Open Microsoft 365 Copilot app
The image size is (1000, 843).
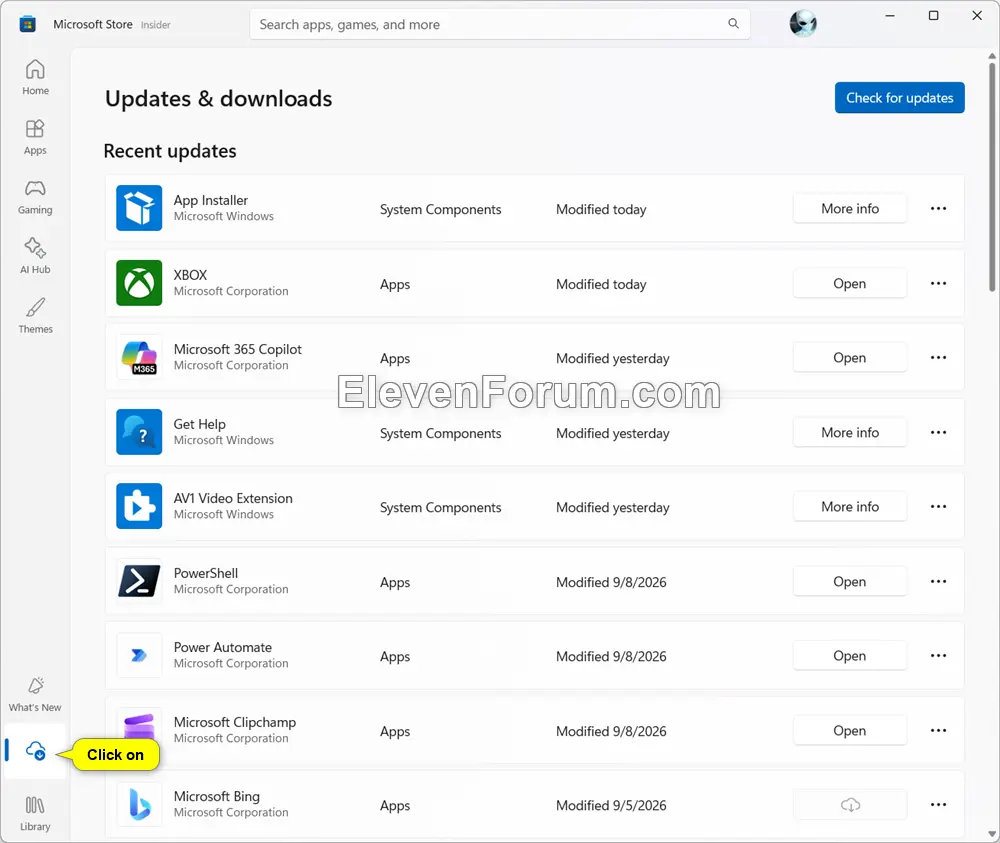coord(850,358)
